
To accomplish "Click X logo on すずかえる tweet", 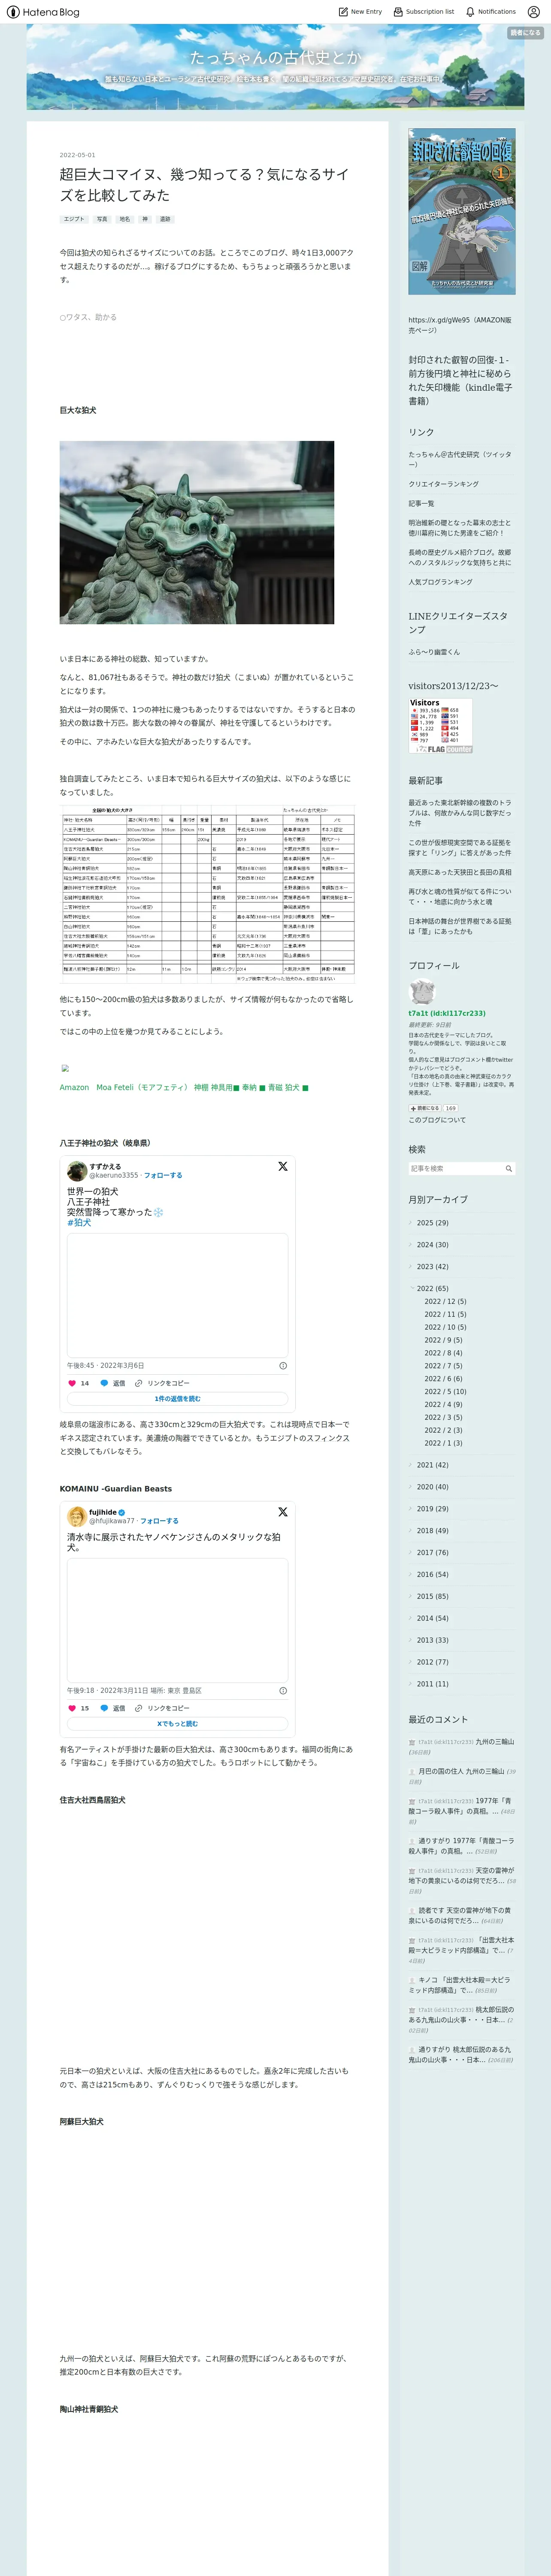I will point(283,1166).
